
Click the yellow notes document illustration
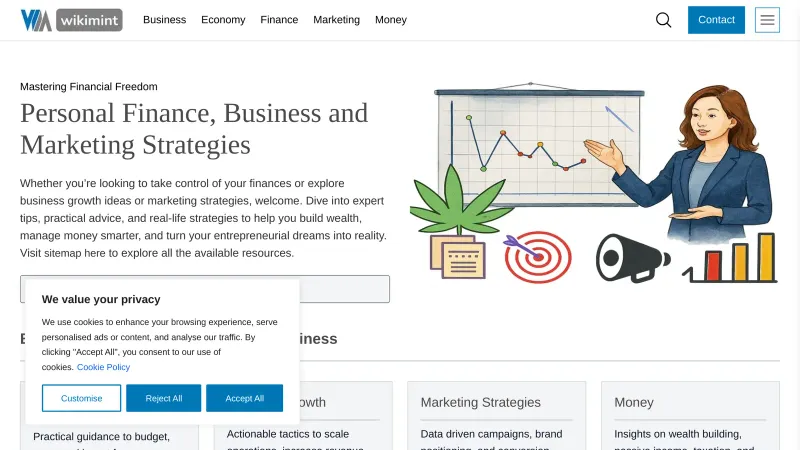tap(458, 258)
